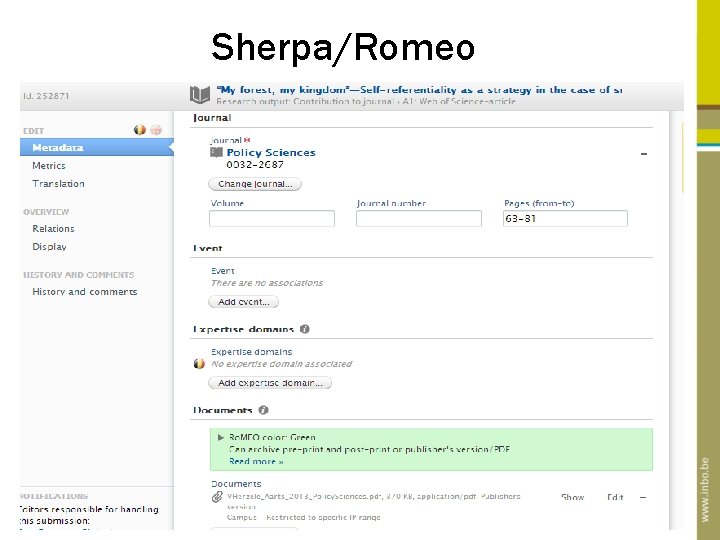Open the Translation section in sidebar
This screenshot has width=720, height=540.
(58, 184)
